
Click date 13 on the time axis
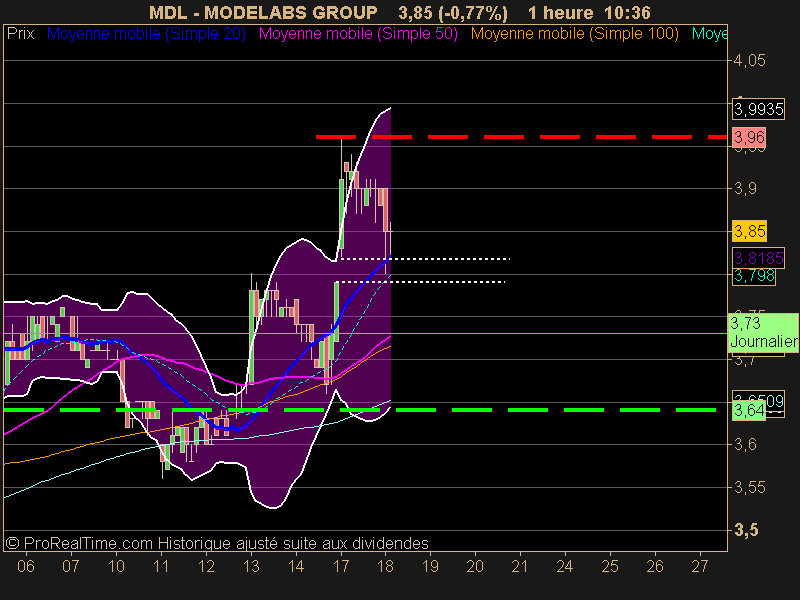coord(251,566)
